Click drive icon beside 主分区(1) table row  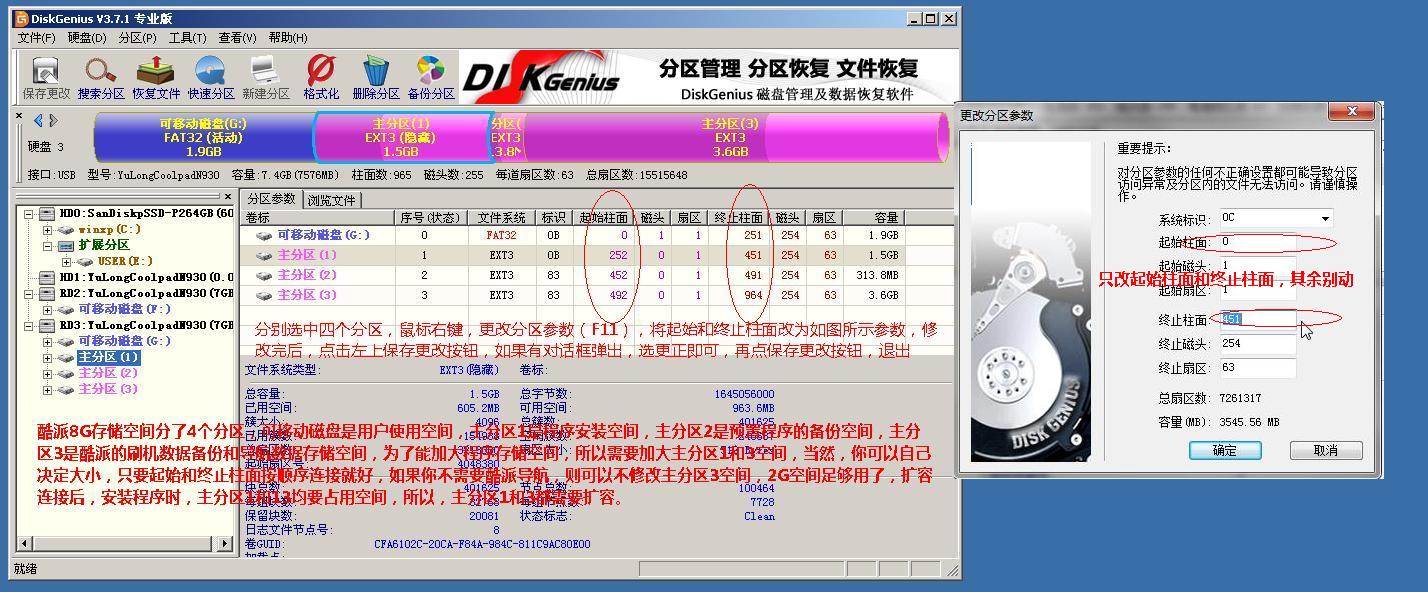[264, 256]
